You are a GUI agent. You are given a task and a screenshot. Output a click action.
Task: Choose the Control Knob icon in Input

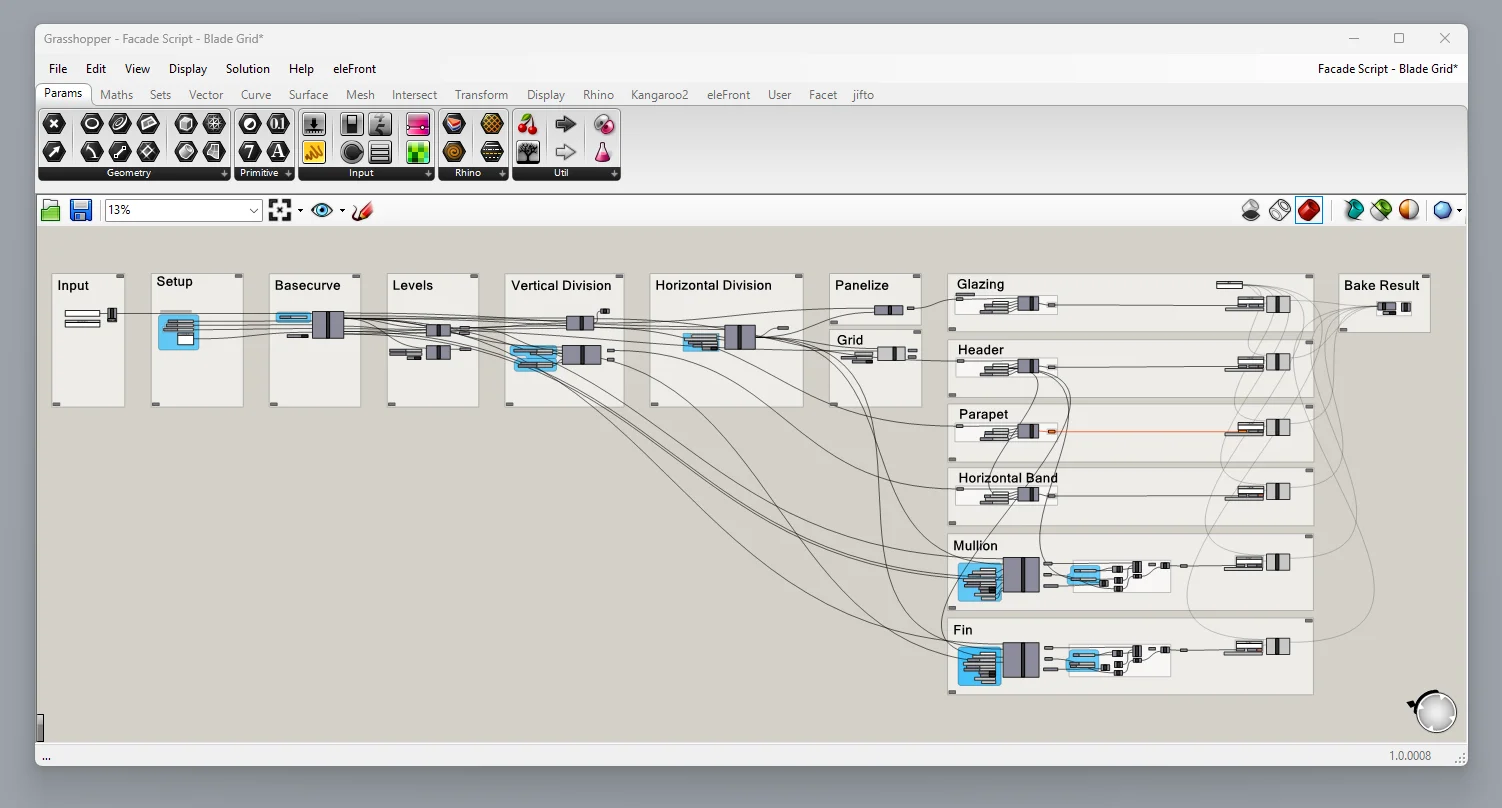(x=352, y=152)
